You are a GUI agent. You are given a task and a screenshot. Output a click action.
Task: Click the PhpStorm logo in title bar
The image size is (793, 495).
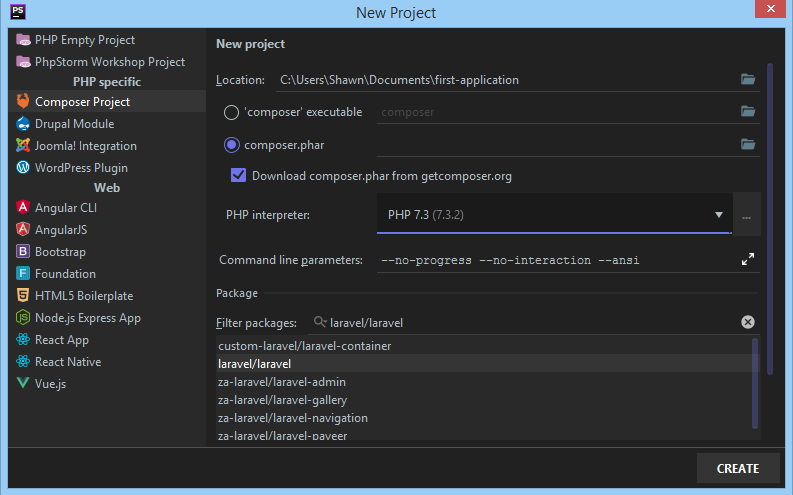coord(18,12)
